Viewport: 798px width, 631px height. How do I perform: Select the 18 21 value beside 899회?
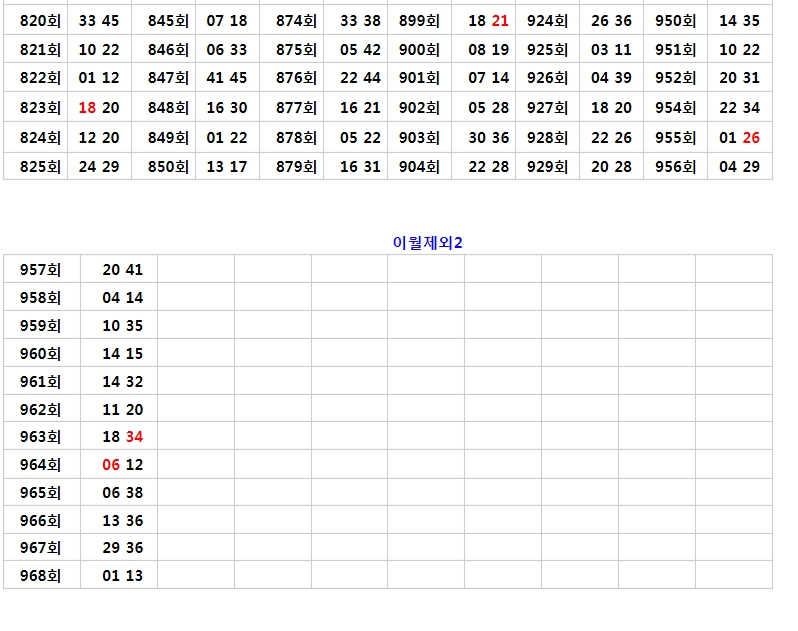[x=488, y=20]
